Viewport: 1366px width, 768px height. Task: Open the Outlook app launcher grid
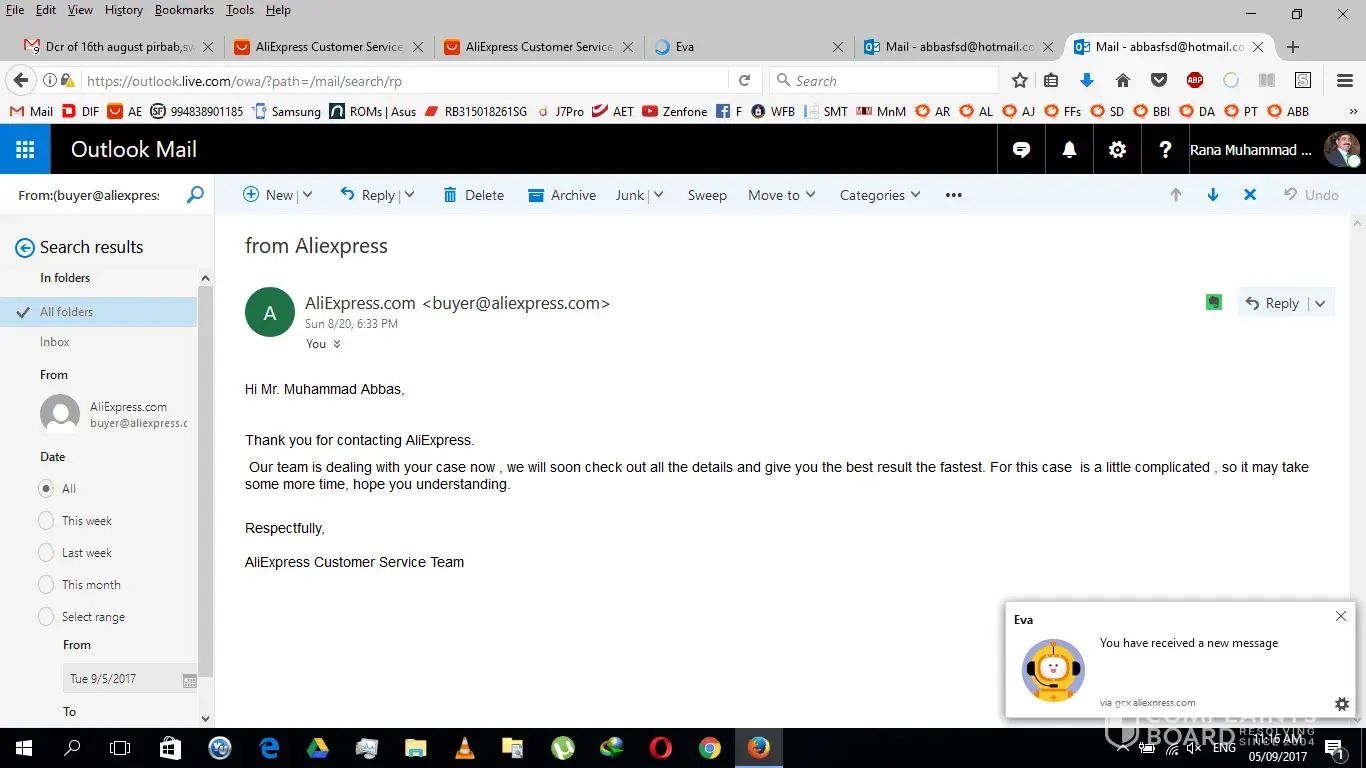pos(25,150)
